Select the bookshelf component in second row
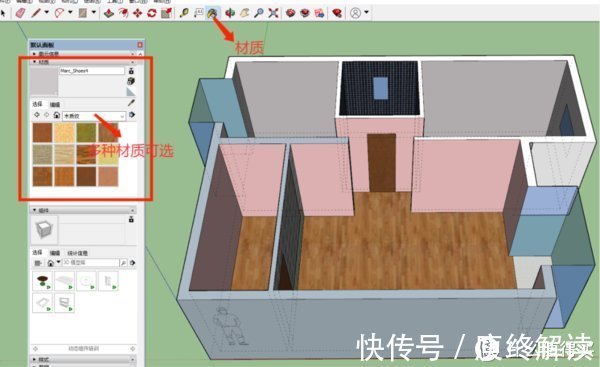 click(x=64, y=303)
